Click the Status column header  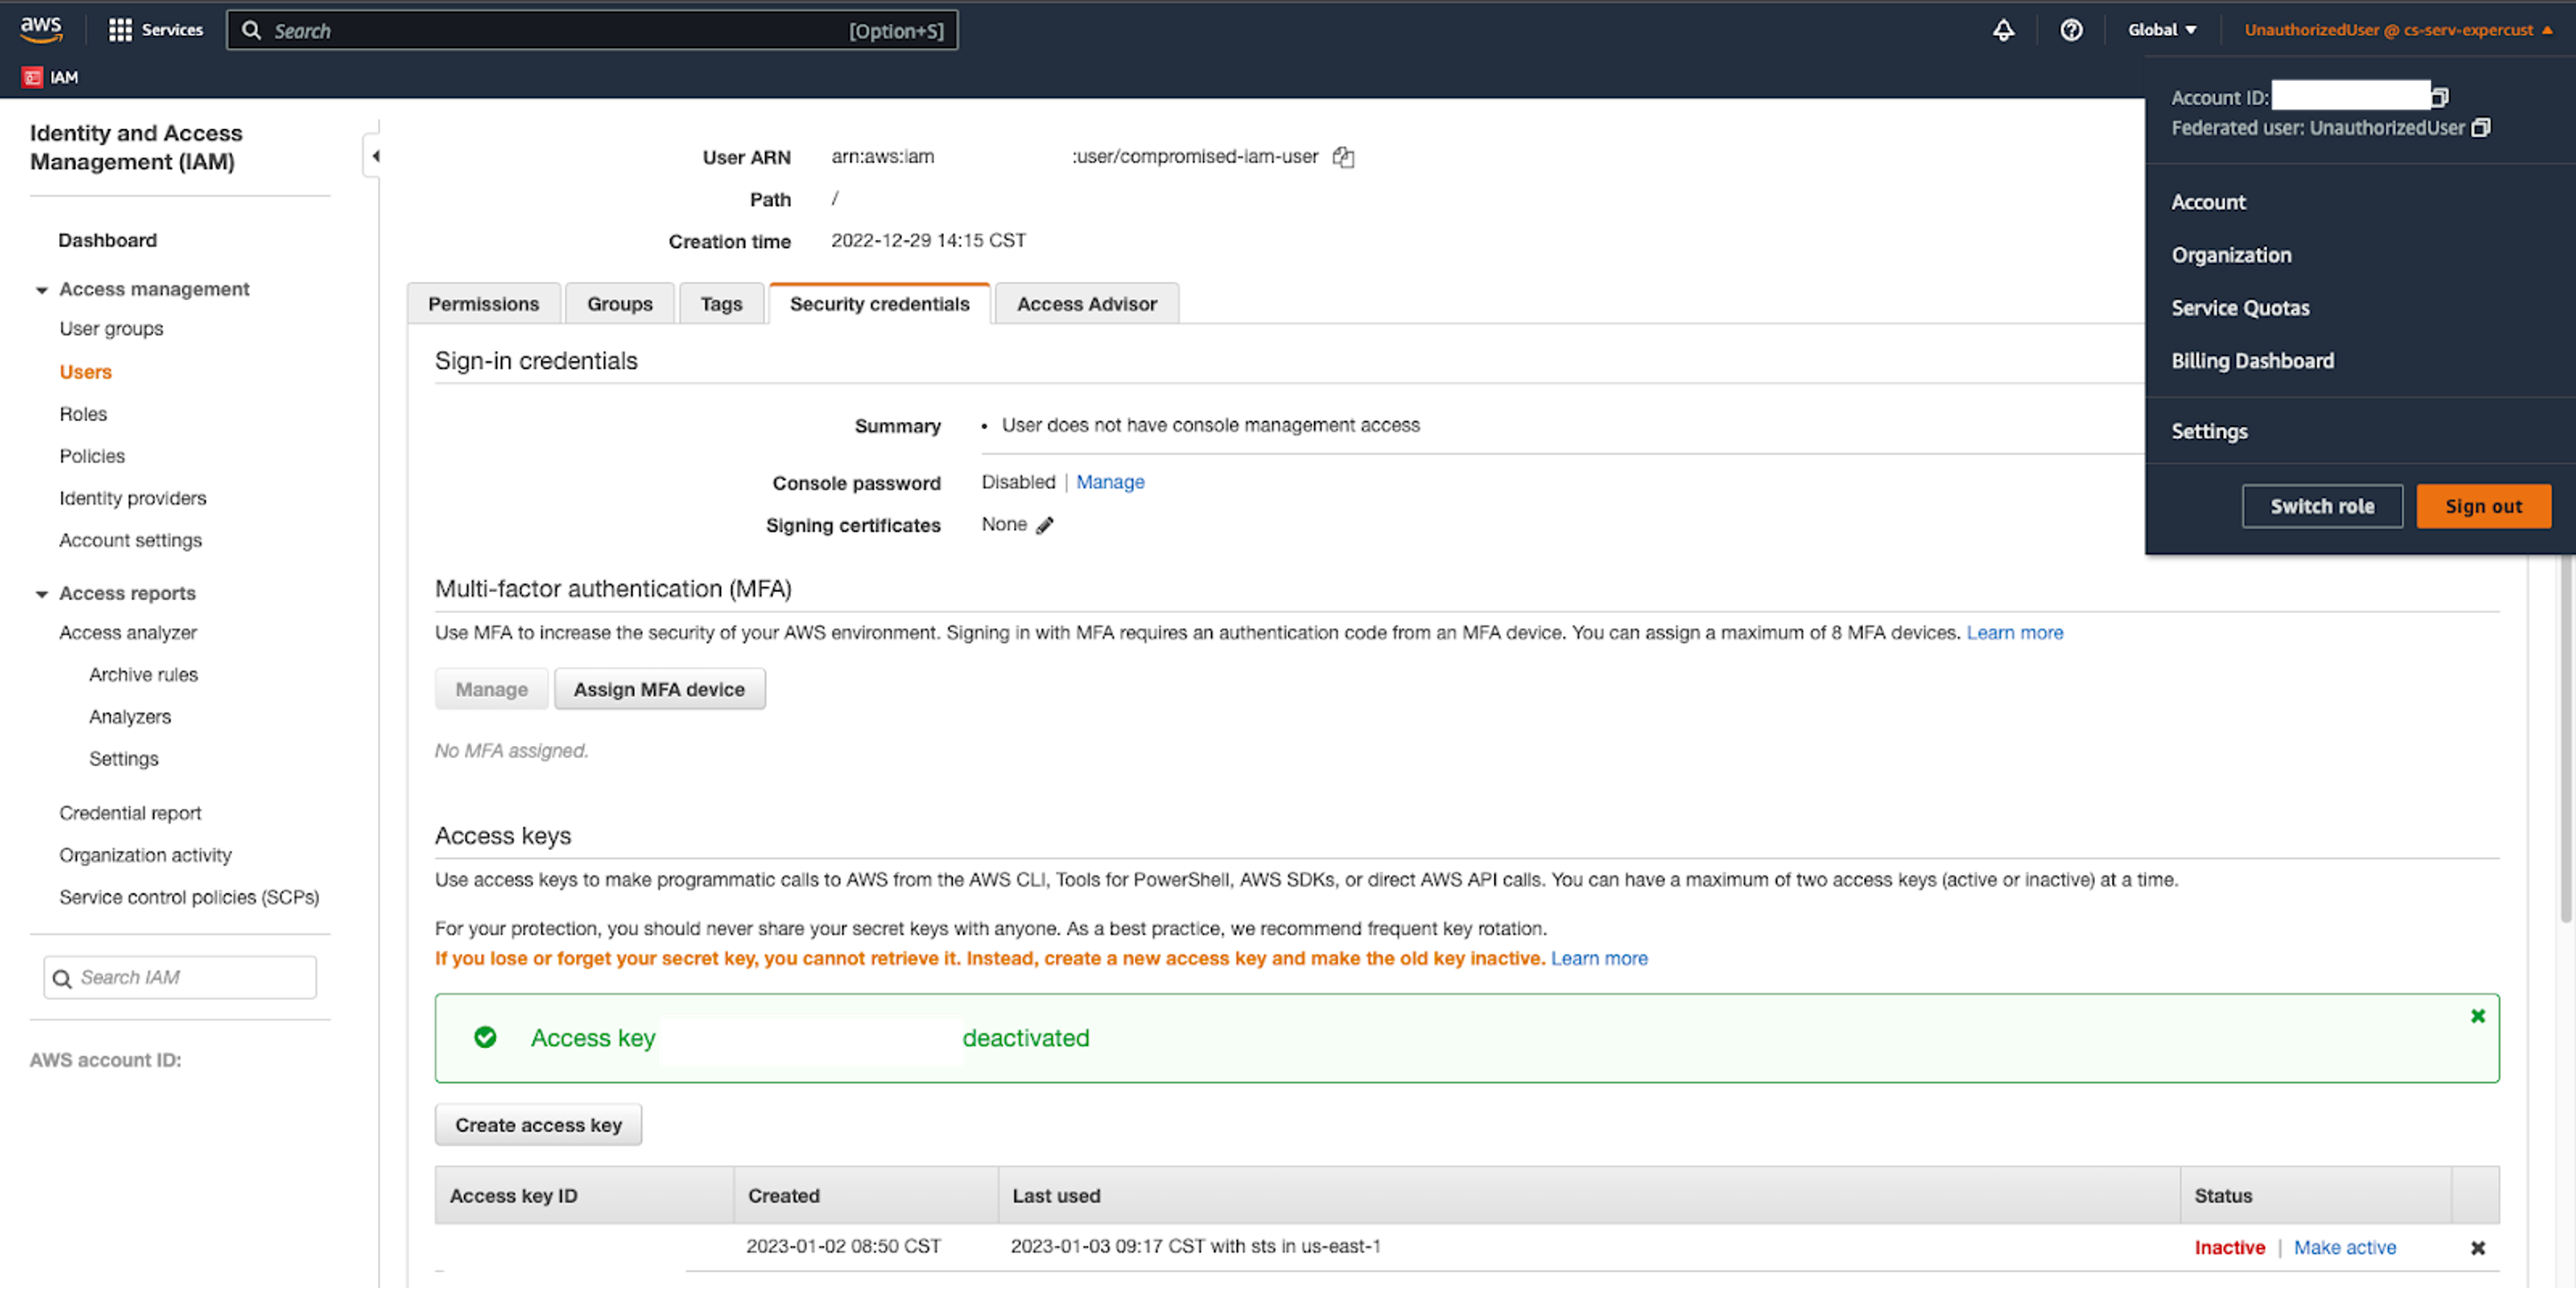[2316, 1196]
